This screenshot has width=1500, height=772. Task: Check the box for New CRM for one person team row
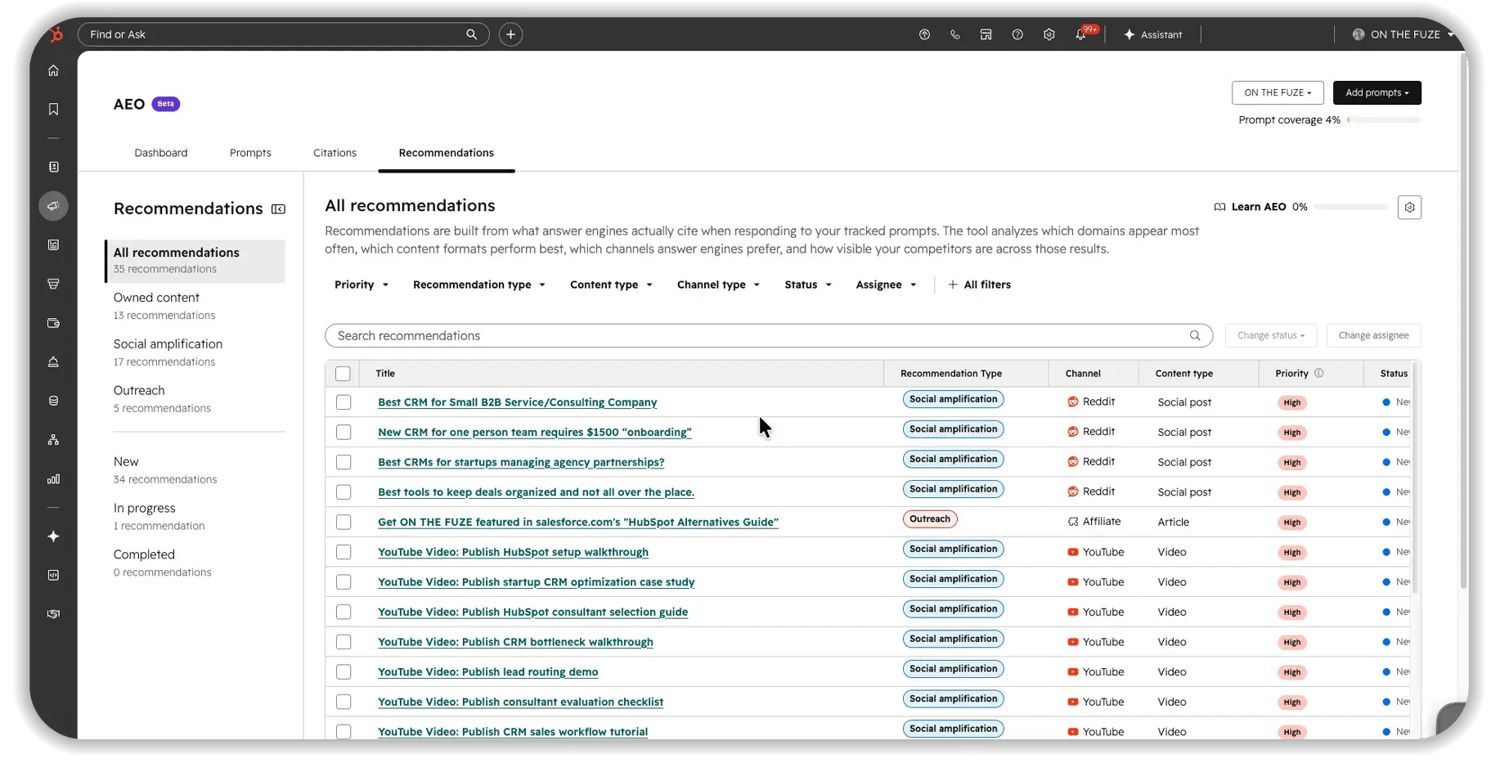pyautogui.click(x=343, y=432)
